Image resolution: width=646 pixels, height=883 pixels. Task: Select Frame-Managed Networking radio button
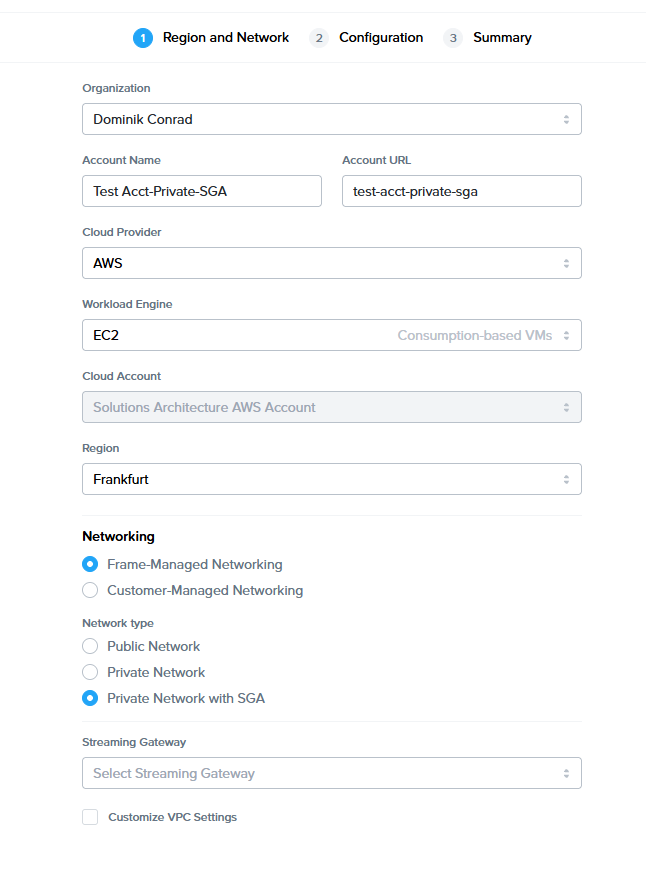[90, 564]
